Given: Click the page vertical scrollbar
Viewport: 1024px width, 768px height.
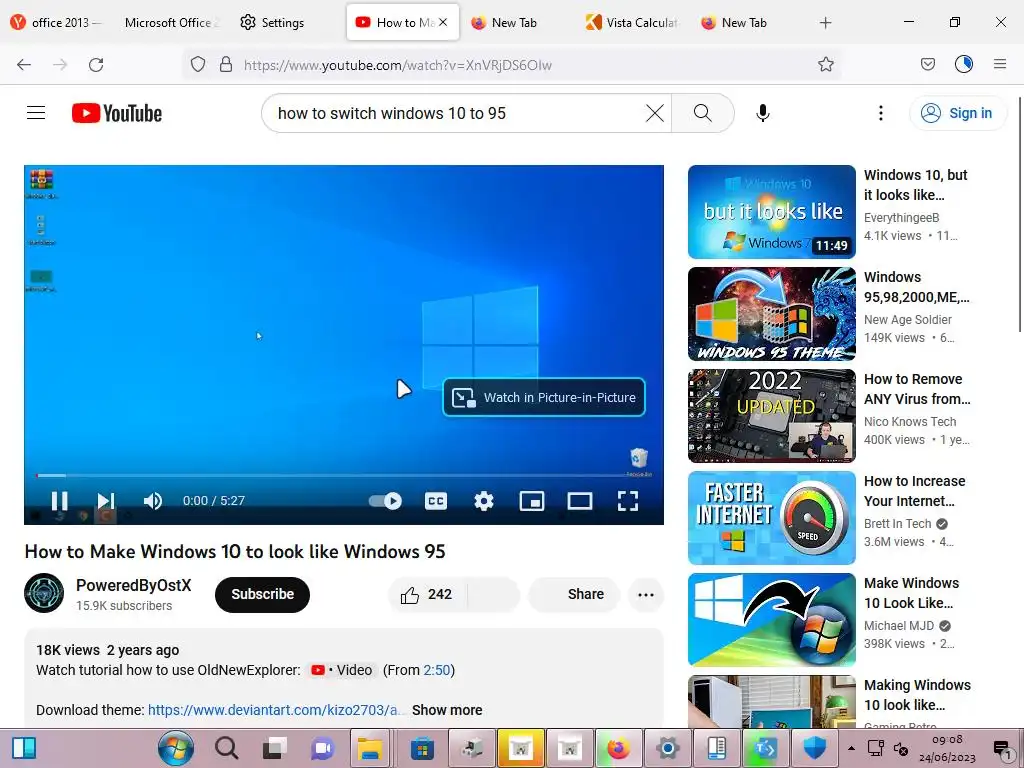Looking at the screenshot, I should coord(1019,216).
